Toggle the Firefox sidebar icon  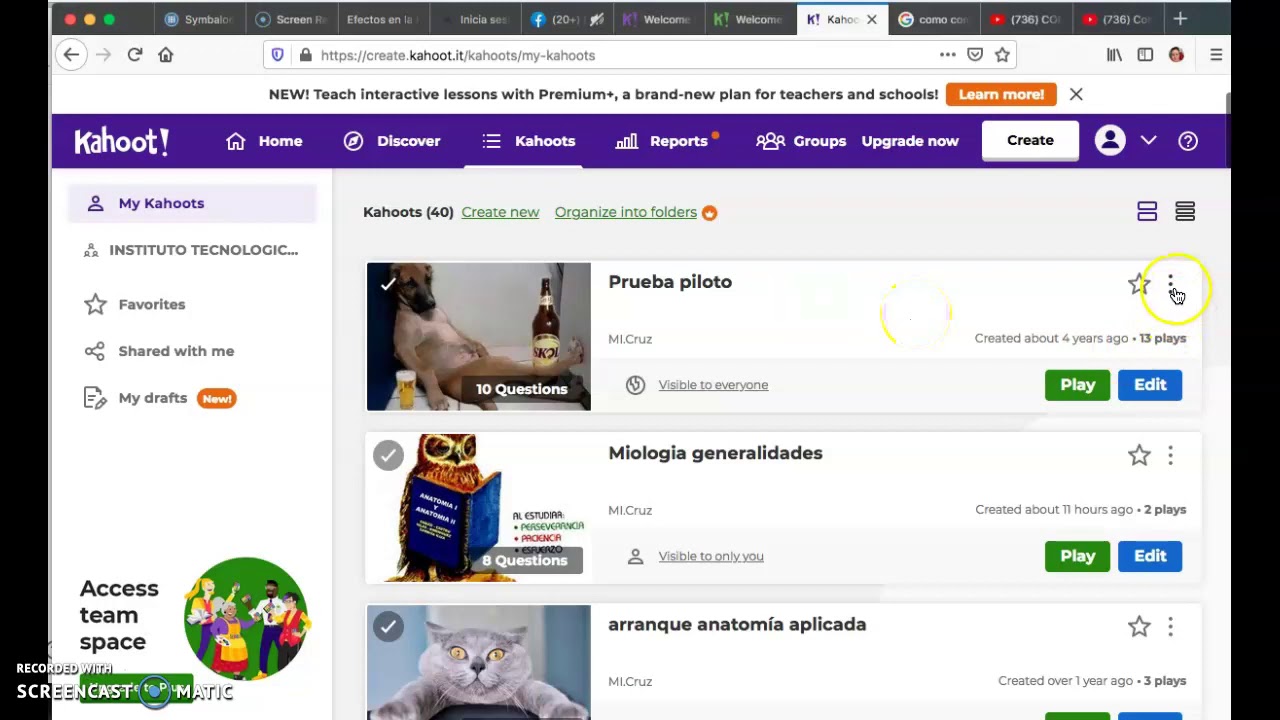tap(1145, 55)
